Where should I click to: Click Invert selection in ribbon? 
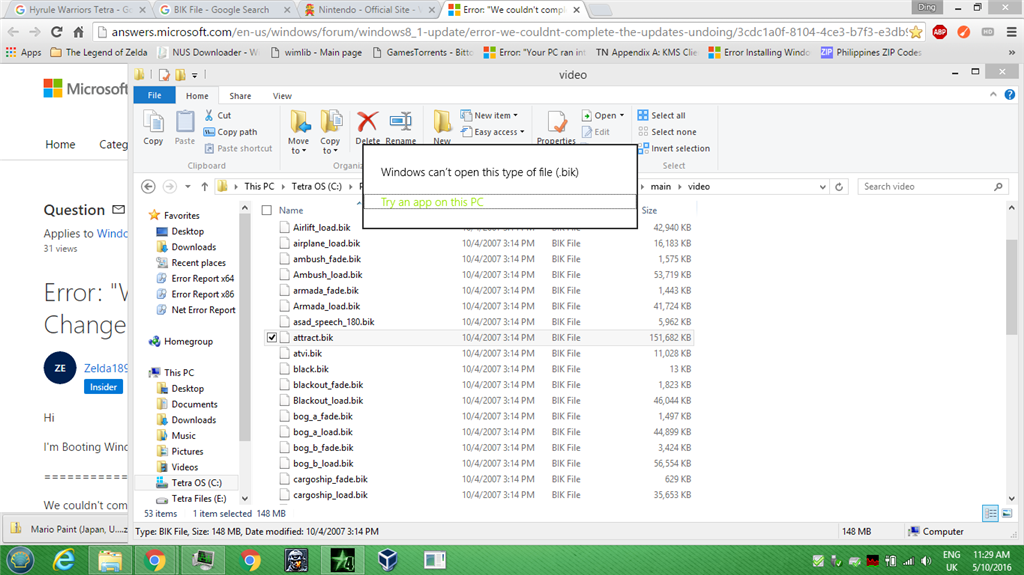pyautogui.click(x=673, y=148)
